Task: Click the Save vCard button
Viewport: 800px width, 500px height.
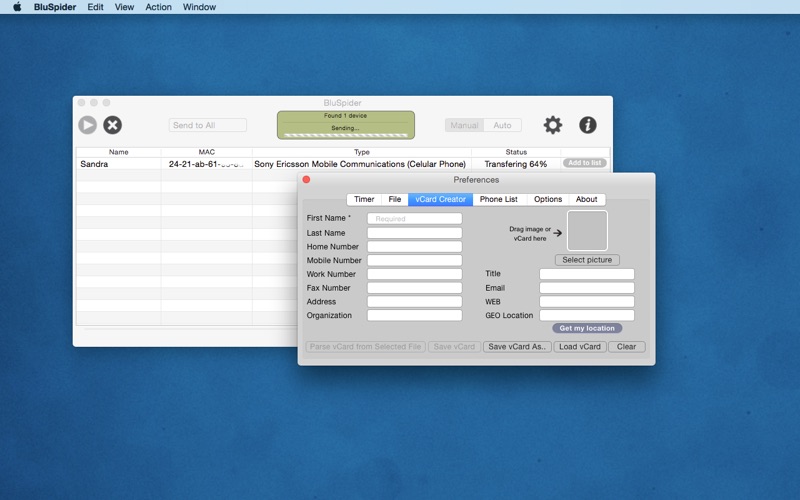Action: [x=454, y=347]
